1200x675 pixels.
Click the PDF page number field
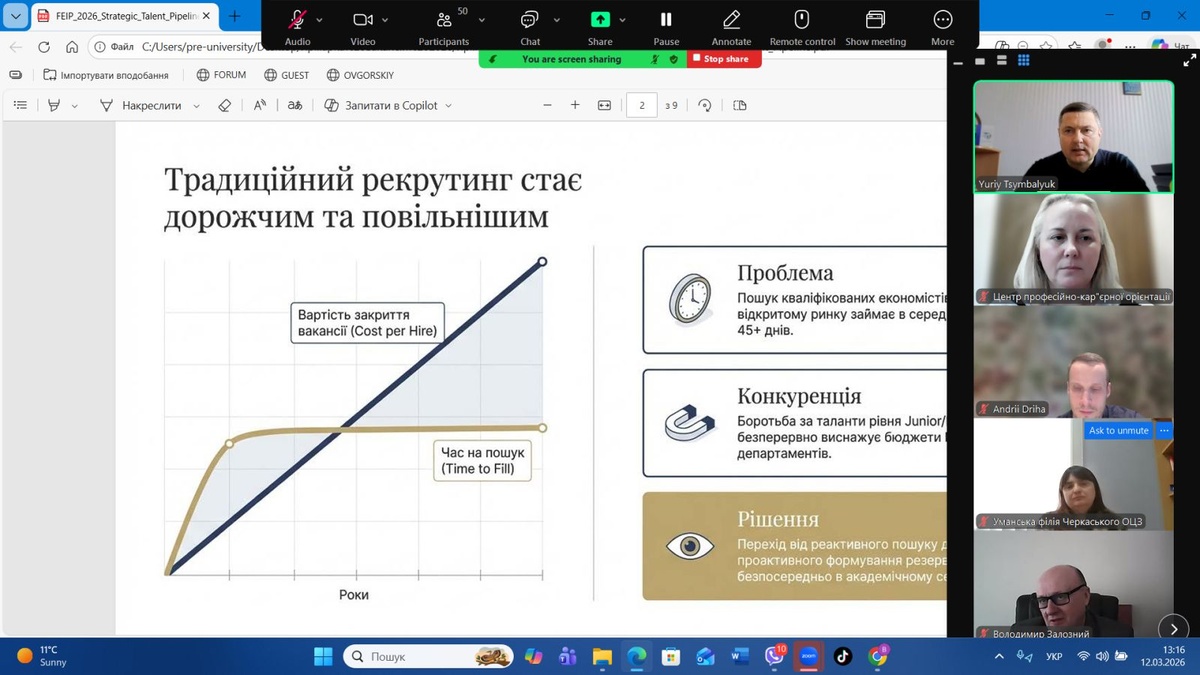pos(641,105)
